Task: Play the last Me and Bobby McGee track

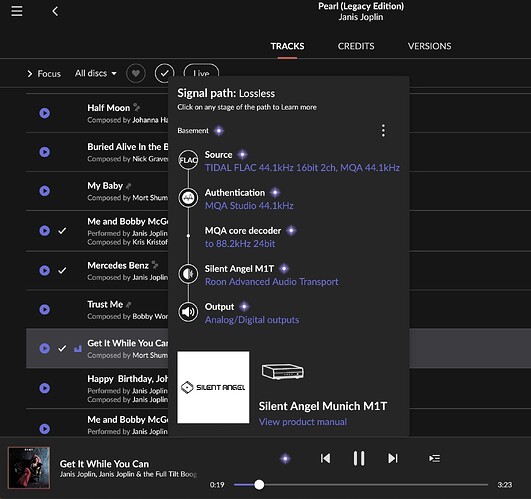Action: coord(45,429)
